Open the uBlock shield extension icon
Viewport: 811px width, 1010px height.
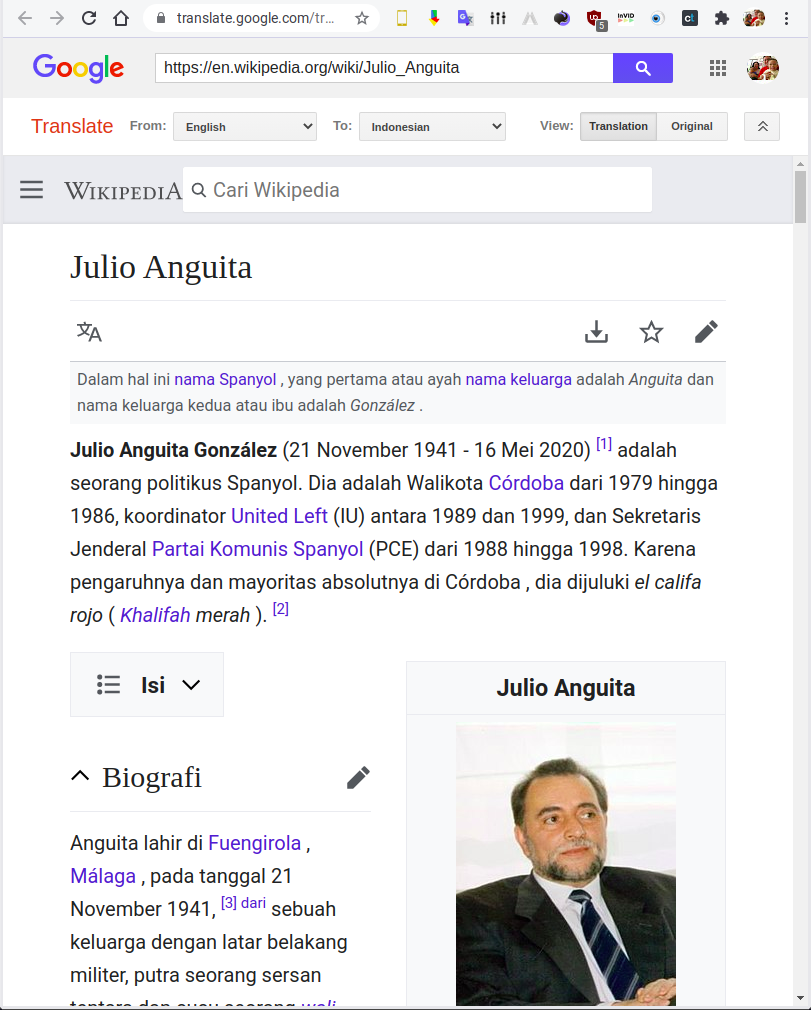595,19
